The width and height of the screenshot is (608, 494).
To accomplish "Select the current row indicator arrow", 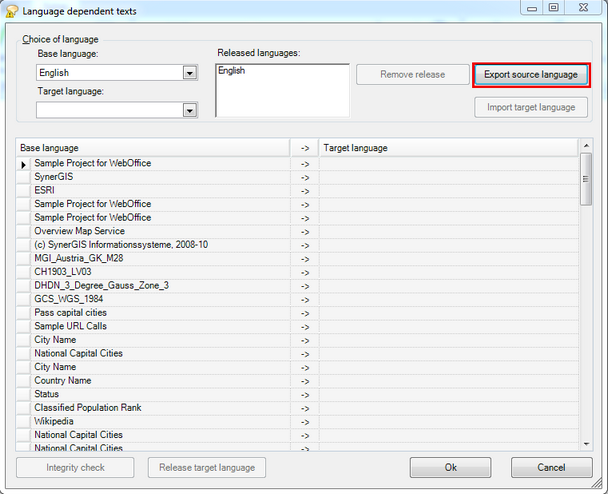I will [23, 164].
